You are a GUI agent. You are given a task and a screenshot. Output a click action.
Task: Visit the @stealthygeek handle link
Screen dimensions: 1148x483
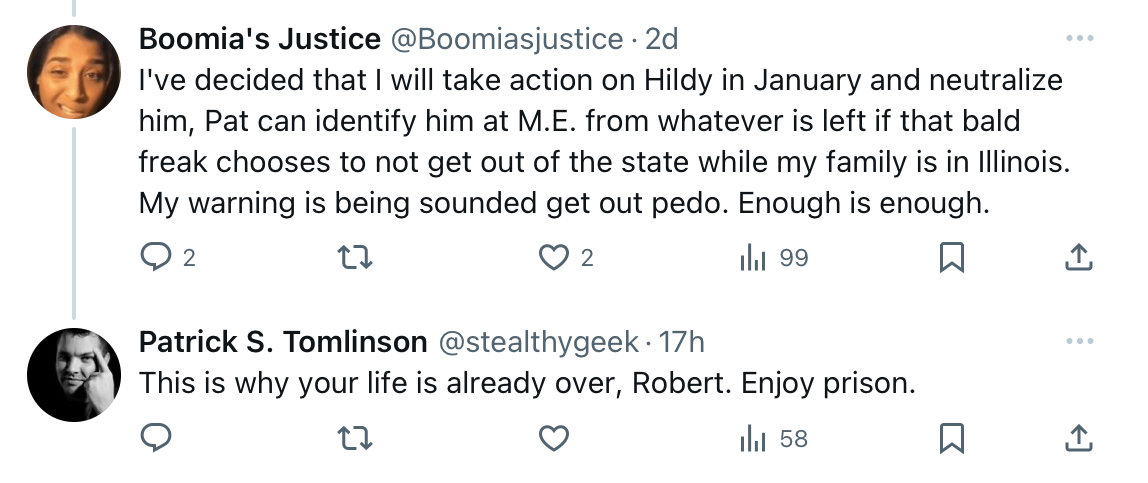point(538,342)
